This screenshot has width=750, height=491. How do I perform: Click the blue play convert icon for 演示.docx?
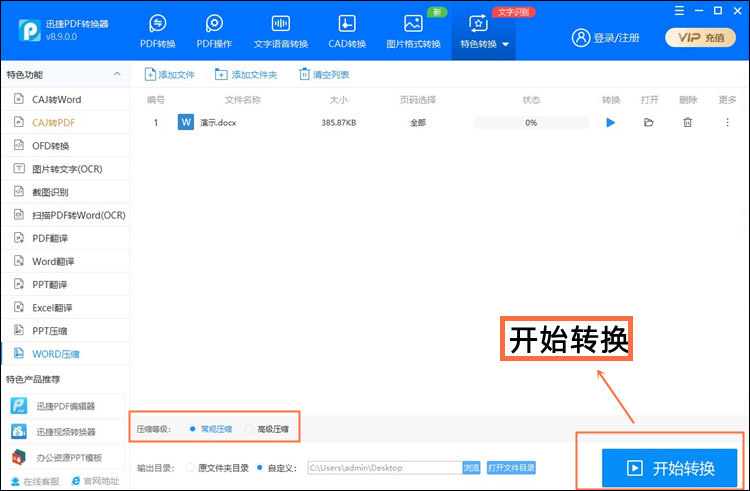(x=610, y=123)
